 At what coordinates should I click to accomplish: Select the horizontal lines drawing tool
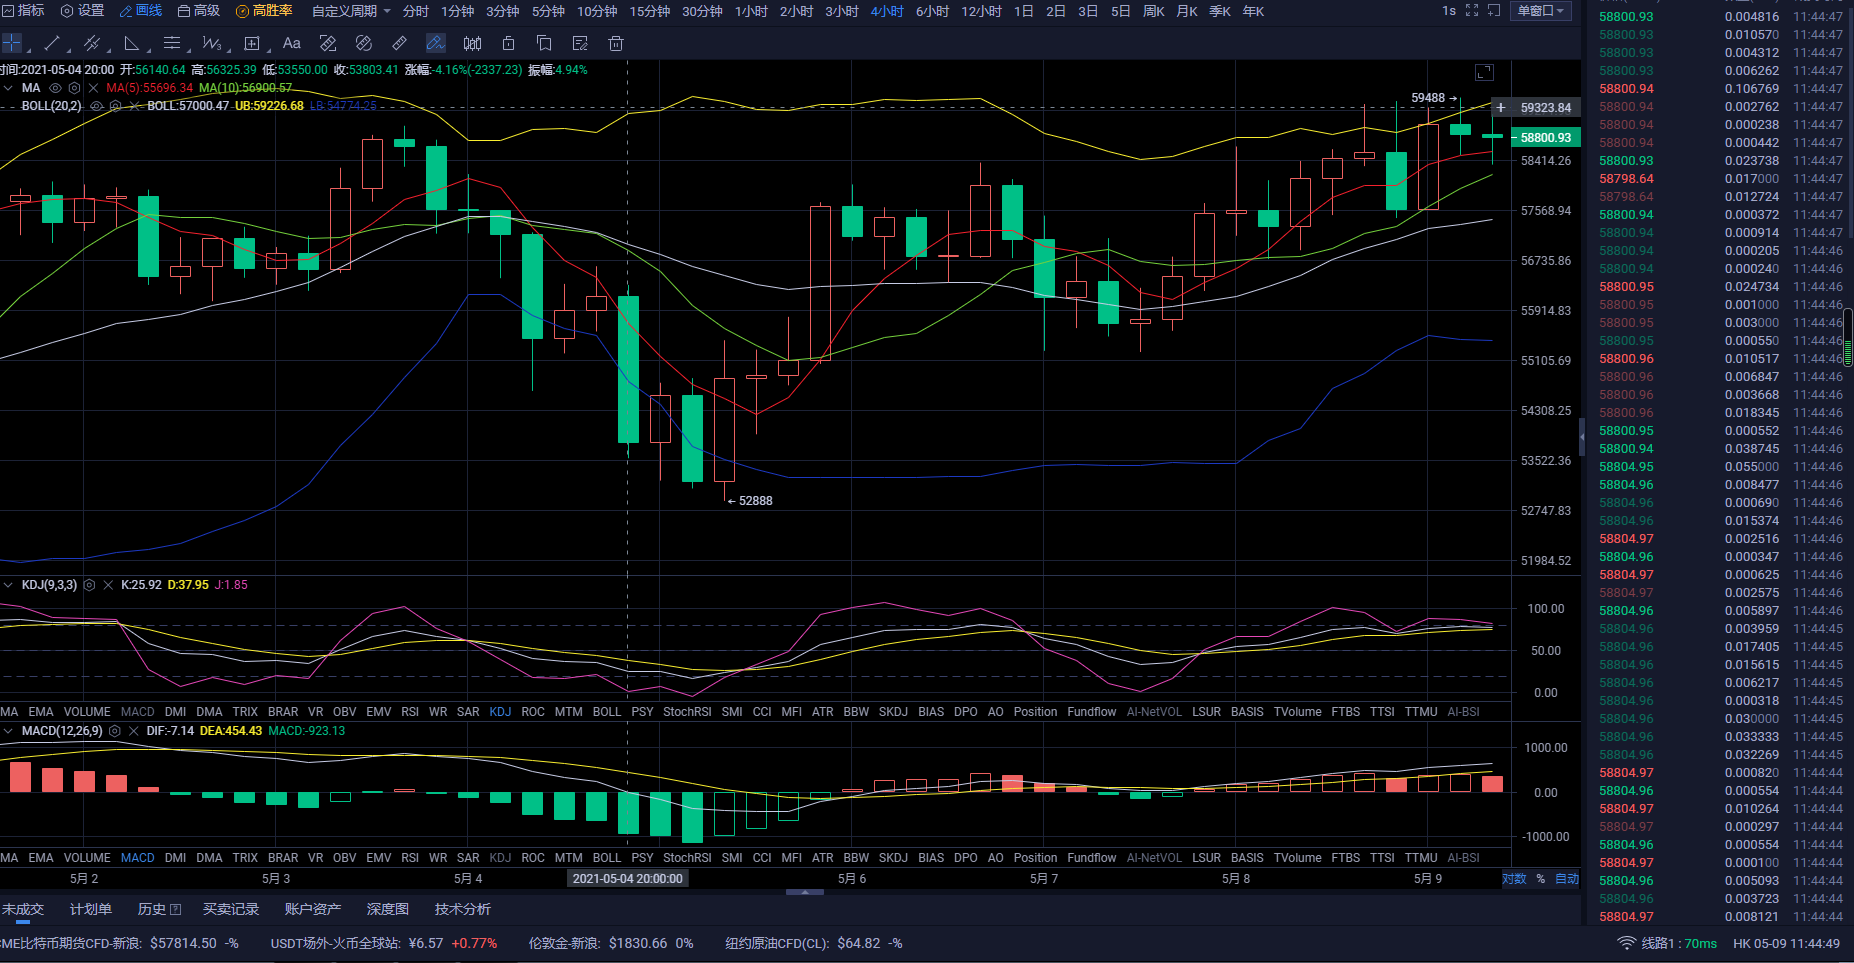coord(171,43)
